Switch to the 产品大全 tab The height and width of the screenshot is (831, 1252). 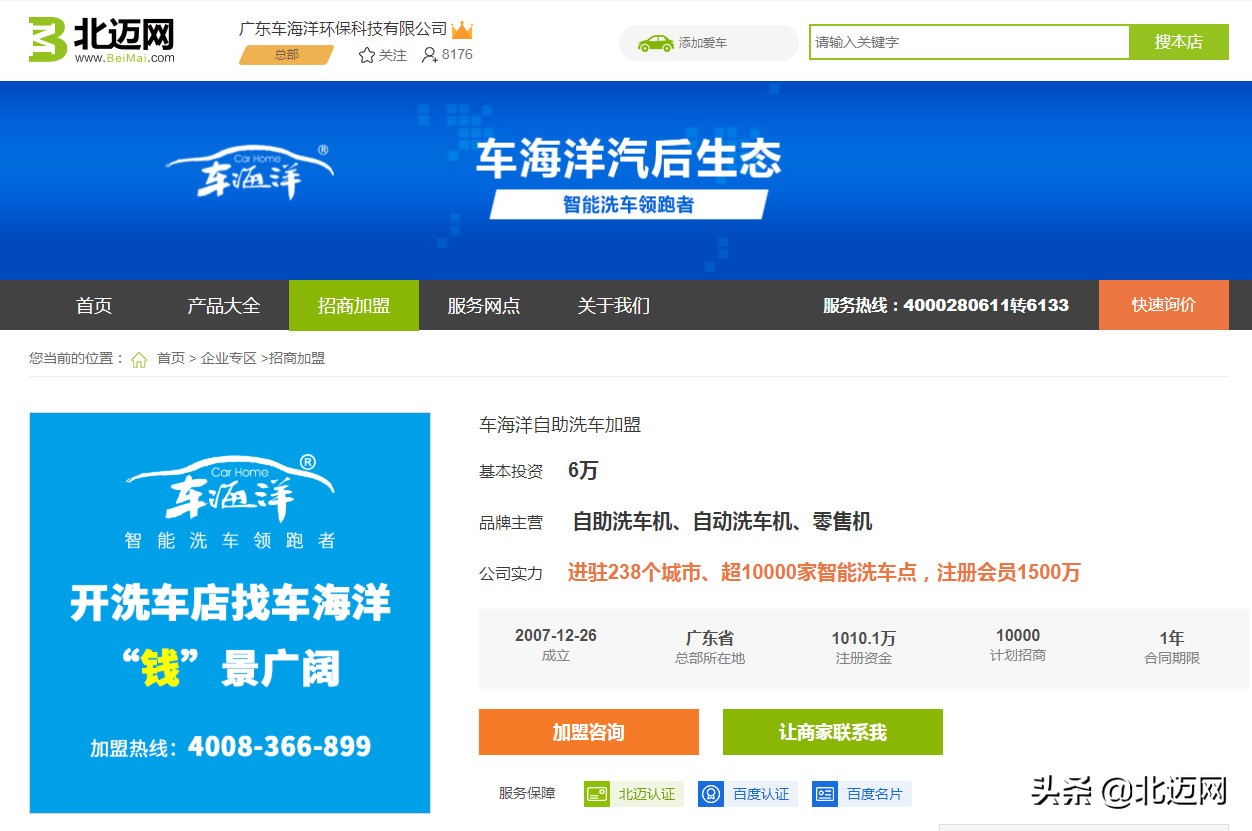point(222,306)
